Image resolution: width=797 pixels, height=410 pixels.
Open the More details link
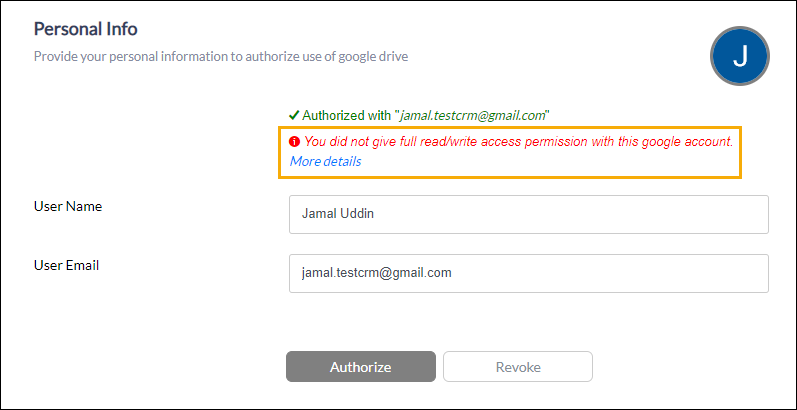click(325, 162)
